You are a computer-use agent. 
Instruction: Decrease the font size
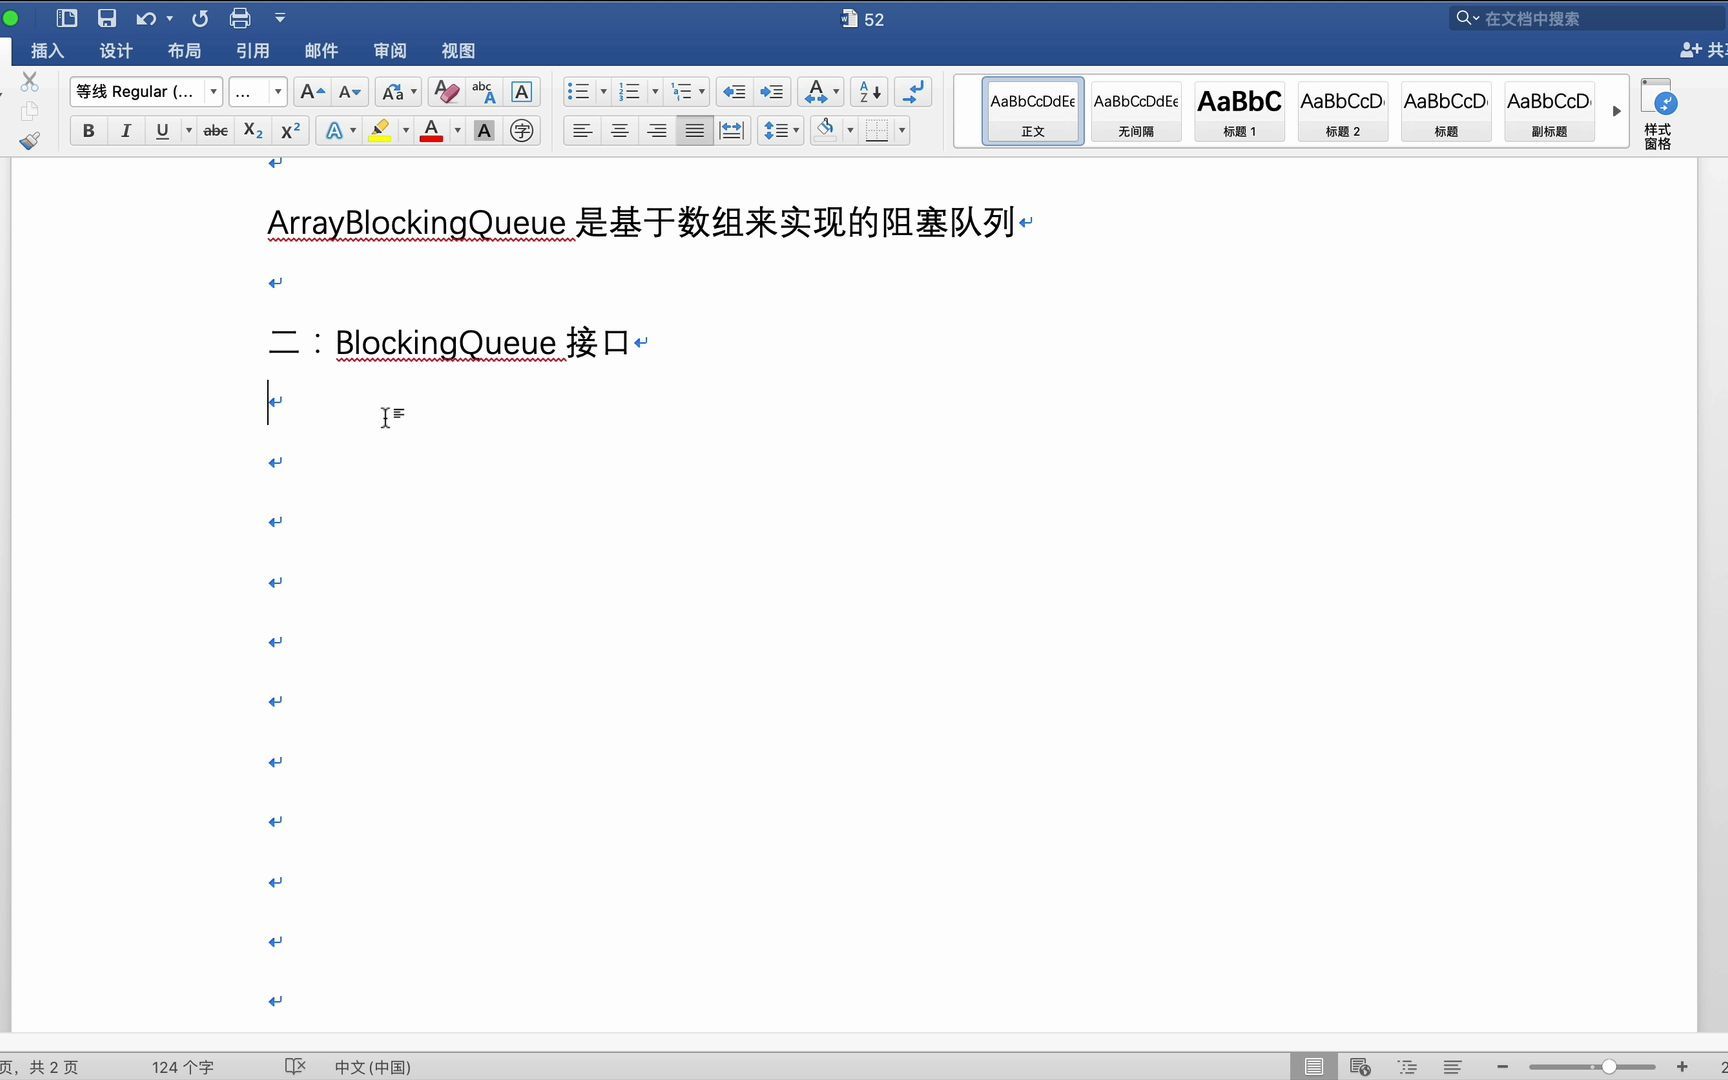click(350, 92)
